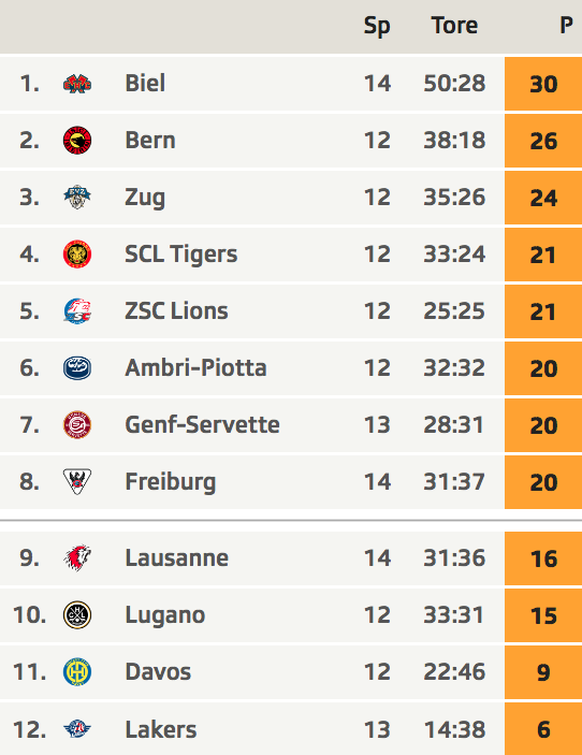Click the Lausanne lion logo
The image size is (582, 755).
tap(77, 558)
